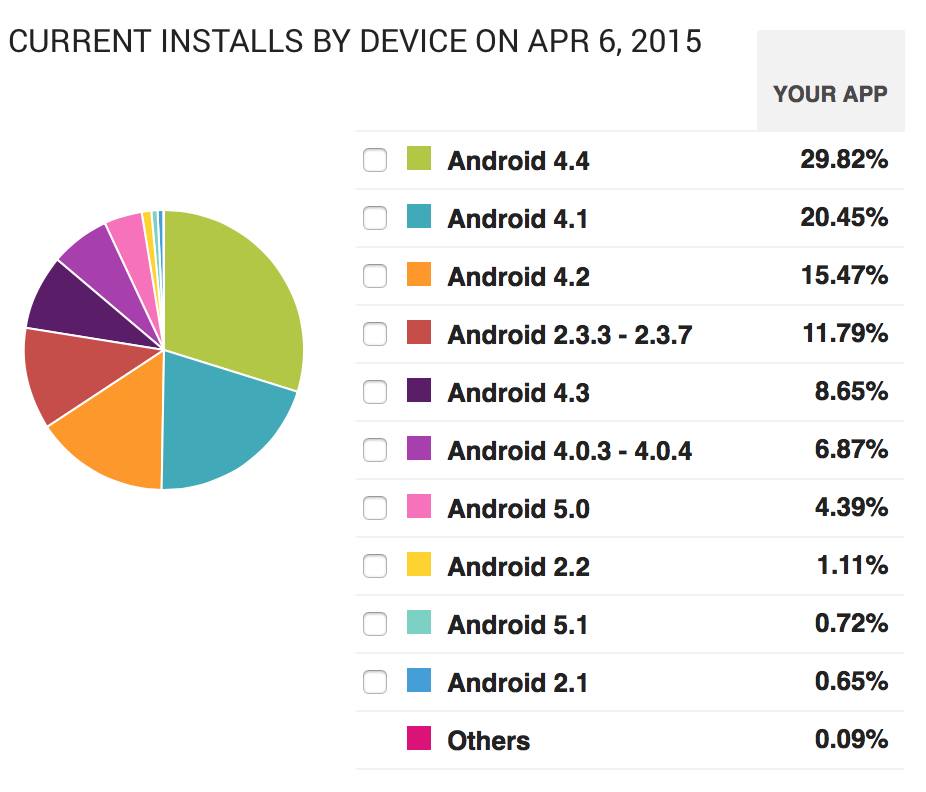Check the Android 4.4 checkbox
The image size is (926, 792).
coord(375,160)
